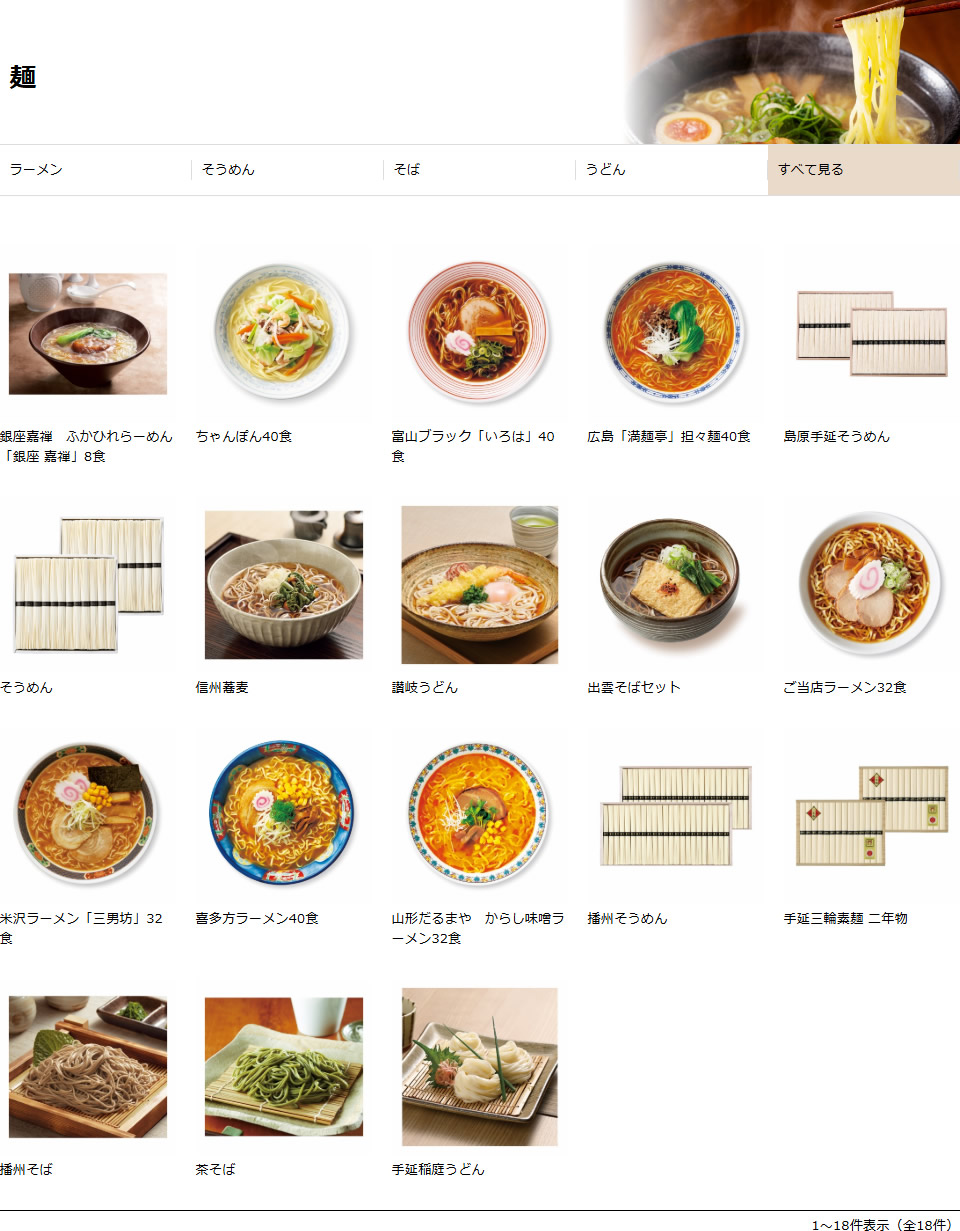Open the 島原手延そうめん box photo
This screenshot has width=960, height=1231.
coord(871,333)
